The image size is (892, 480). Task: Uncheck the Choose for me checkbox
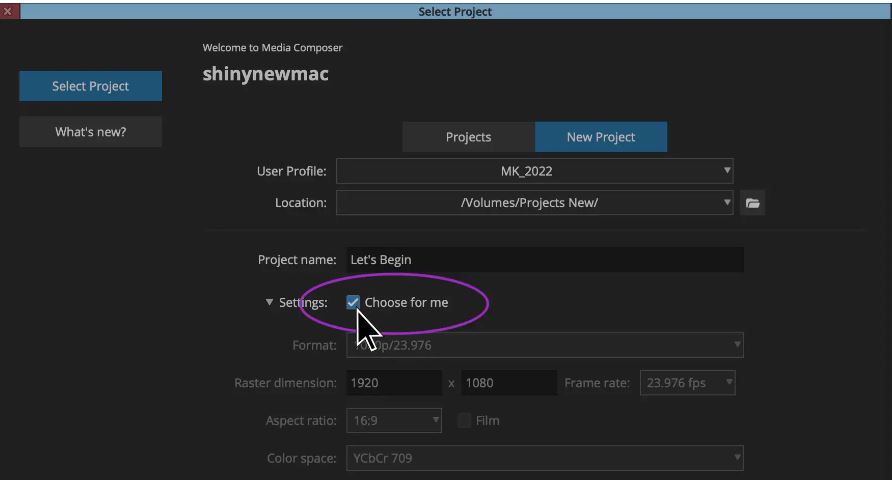point(353,303)
